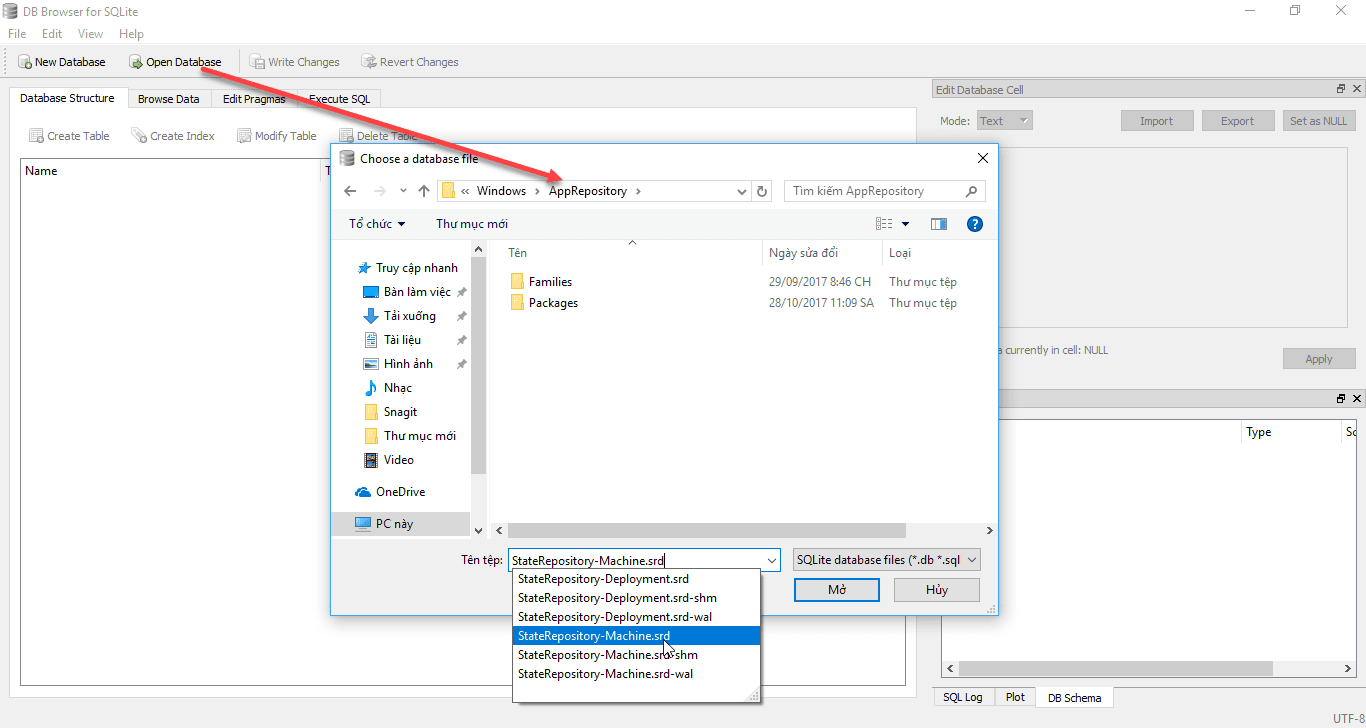Click Thư mục mới button
This screenshot has height=728, width=1366.
[x=472, y=224]
